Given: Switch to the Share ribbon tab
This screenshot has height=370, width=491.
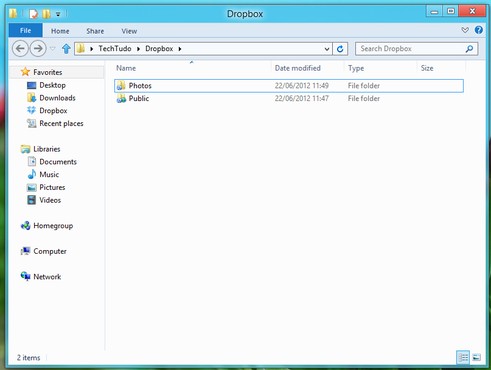Looking at the screenshot, I should point(95,31).
